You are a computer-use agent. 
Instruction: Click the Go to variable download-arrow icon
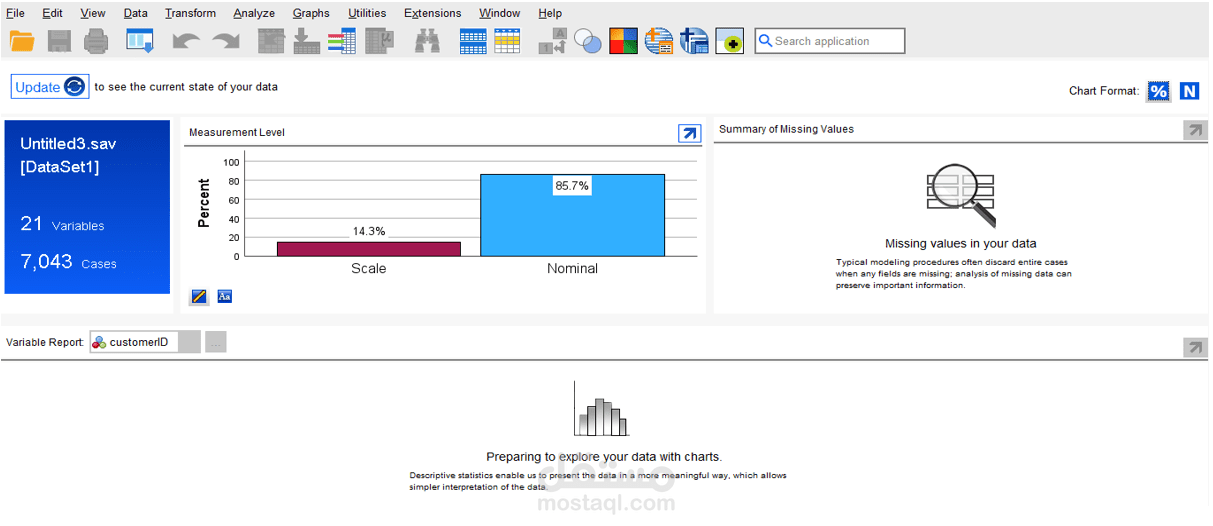pyautogui.click(x=306, y=41)
